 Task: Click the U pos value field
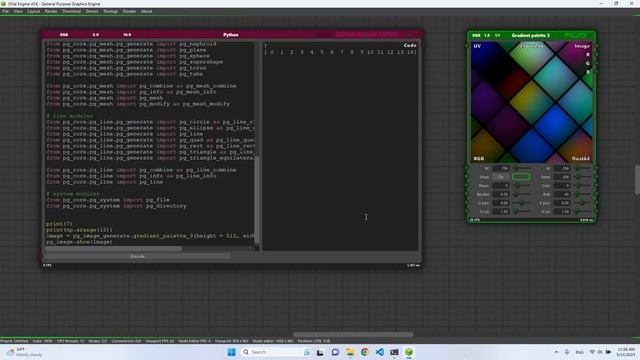point(501,203)
